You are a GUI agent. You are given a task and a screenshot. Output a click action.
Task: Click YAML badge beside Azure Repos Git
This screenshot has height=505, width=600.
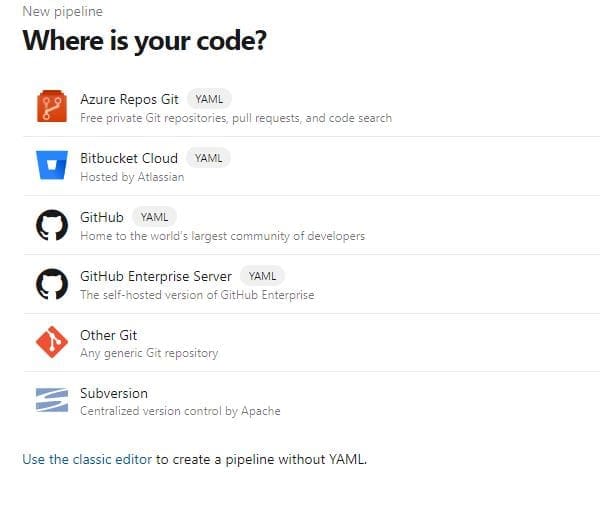(209, 99)
